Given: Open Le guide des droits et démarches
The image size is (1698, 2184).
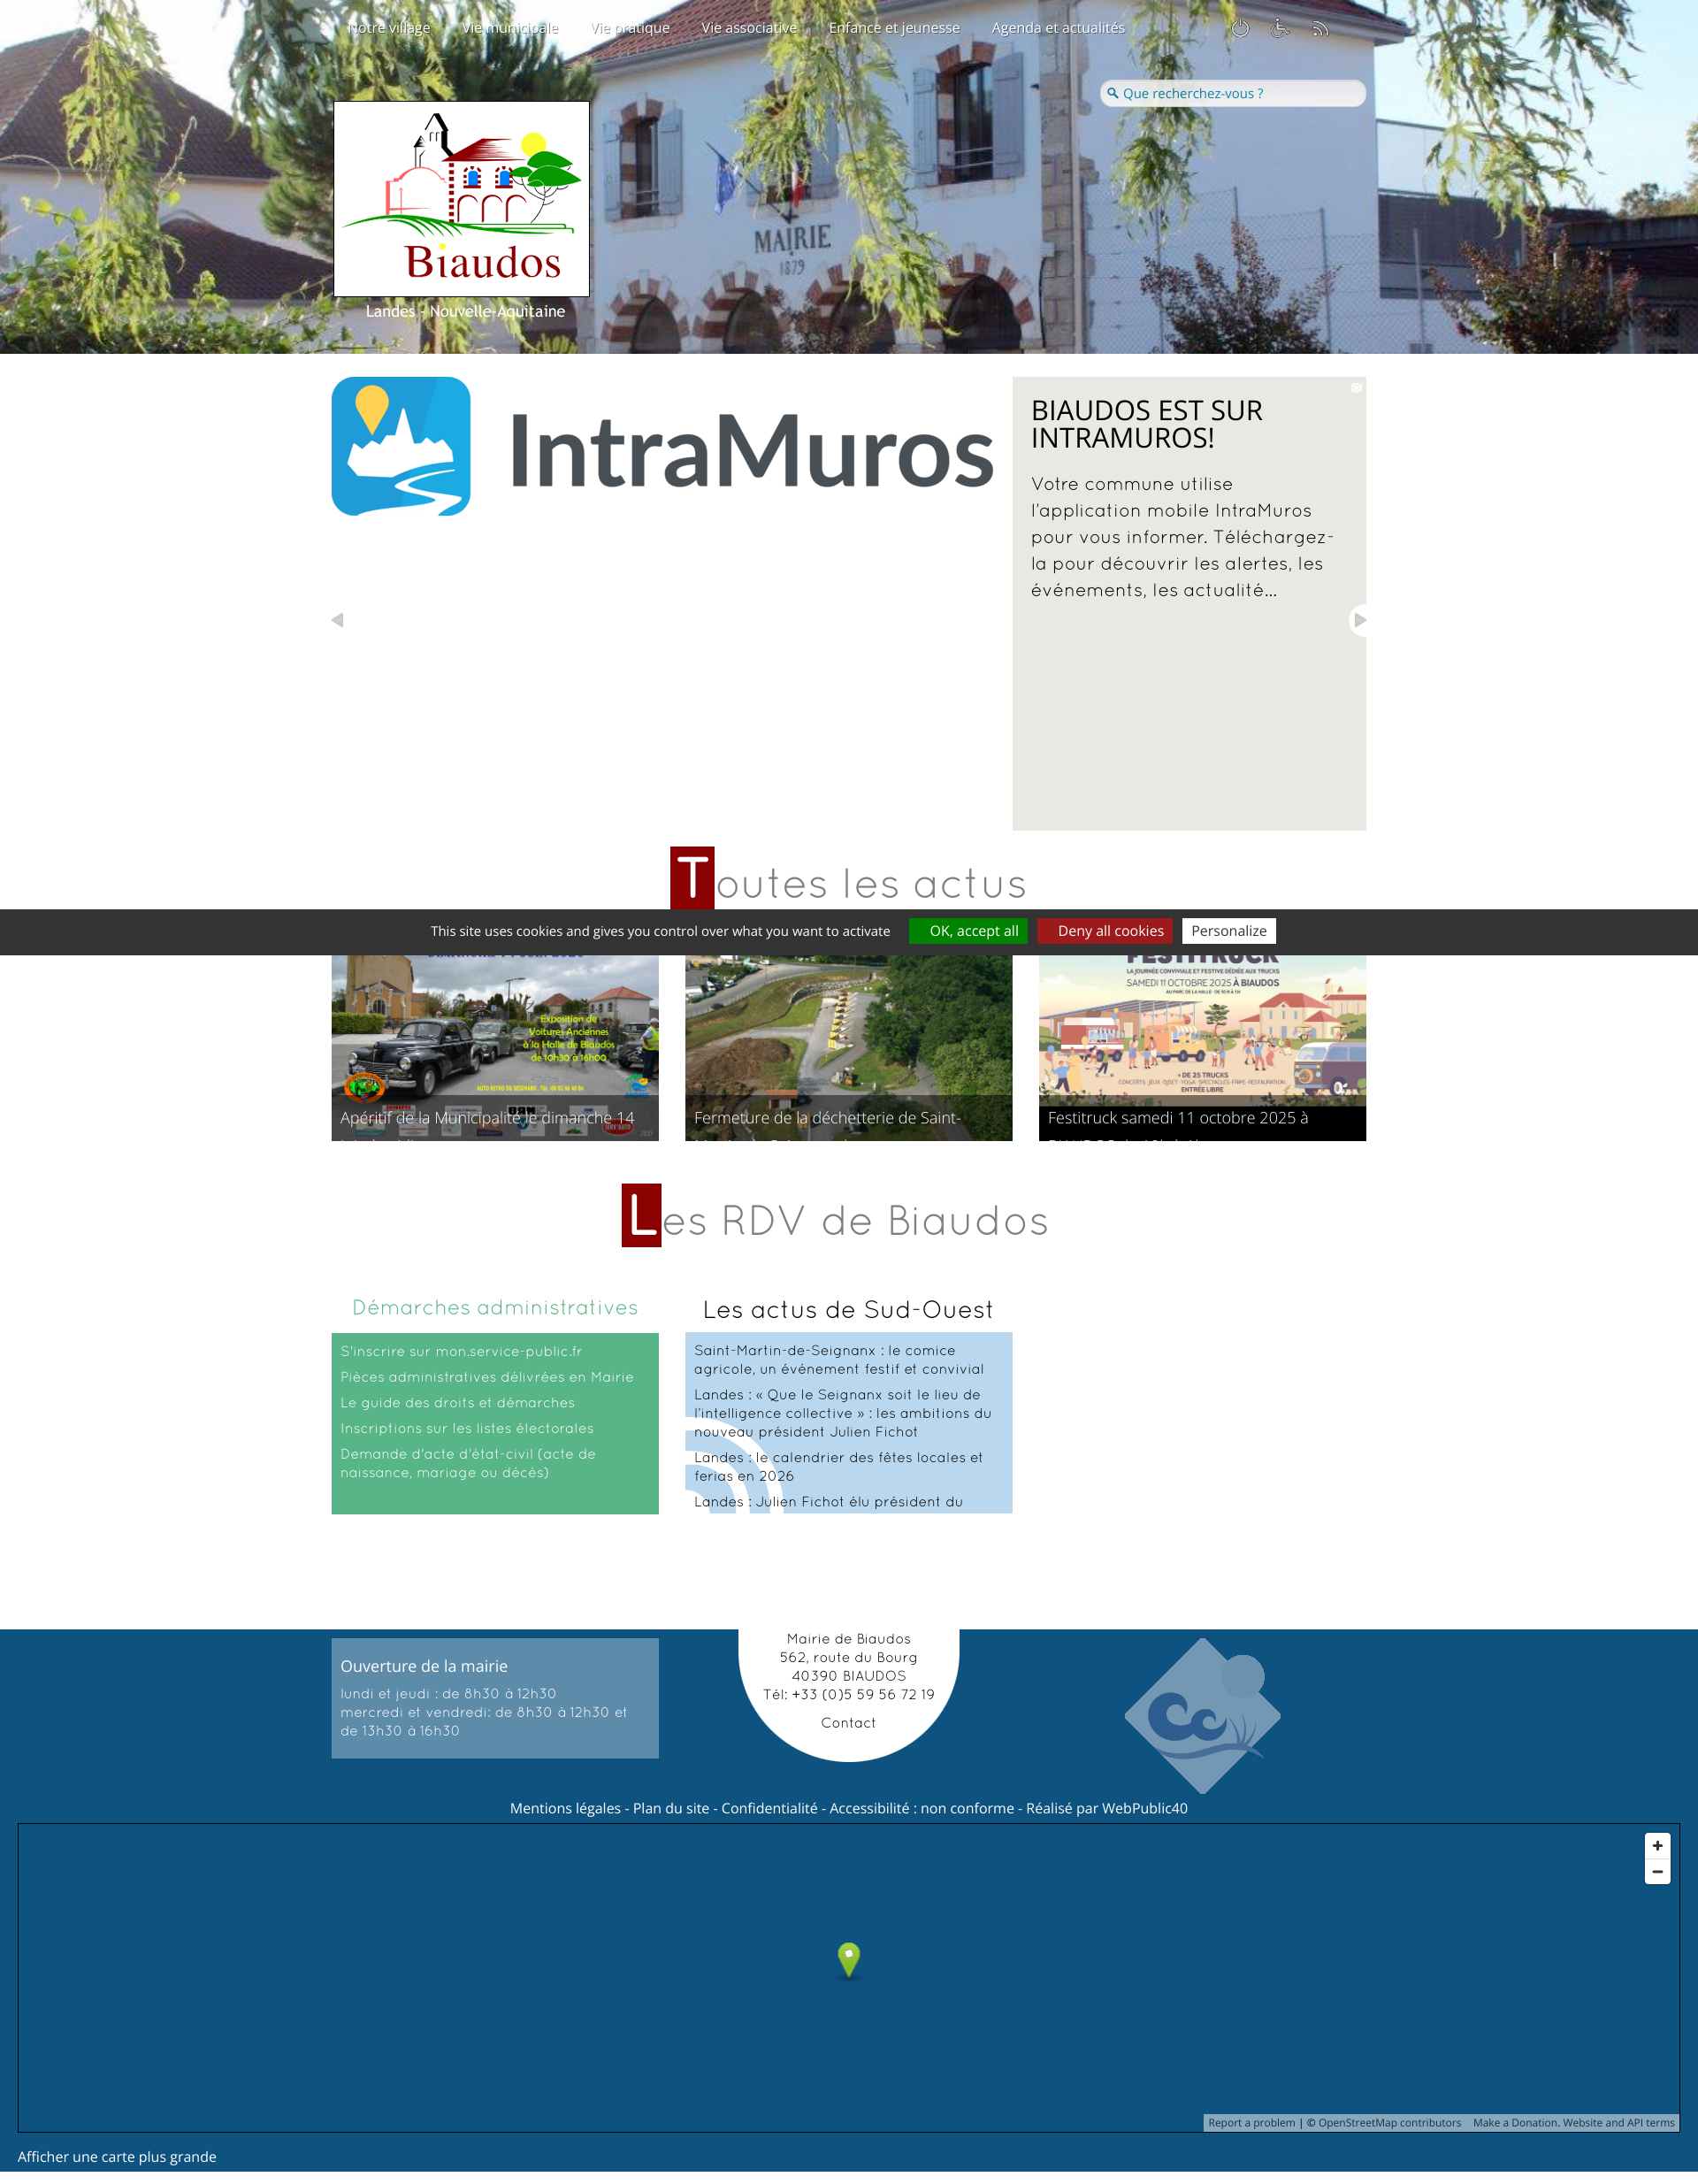Looking at the screenshot, I should pyautogui.click(x=458, y=1403).
